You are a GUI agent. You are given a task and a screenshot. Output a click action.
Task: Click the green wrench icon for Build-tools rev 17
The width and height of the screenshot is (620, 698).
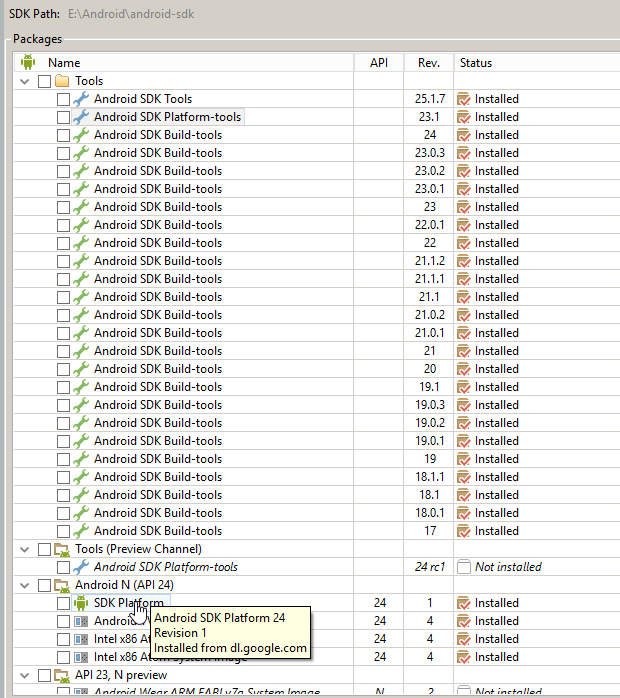point(81,531)
